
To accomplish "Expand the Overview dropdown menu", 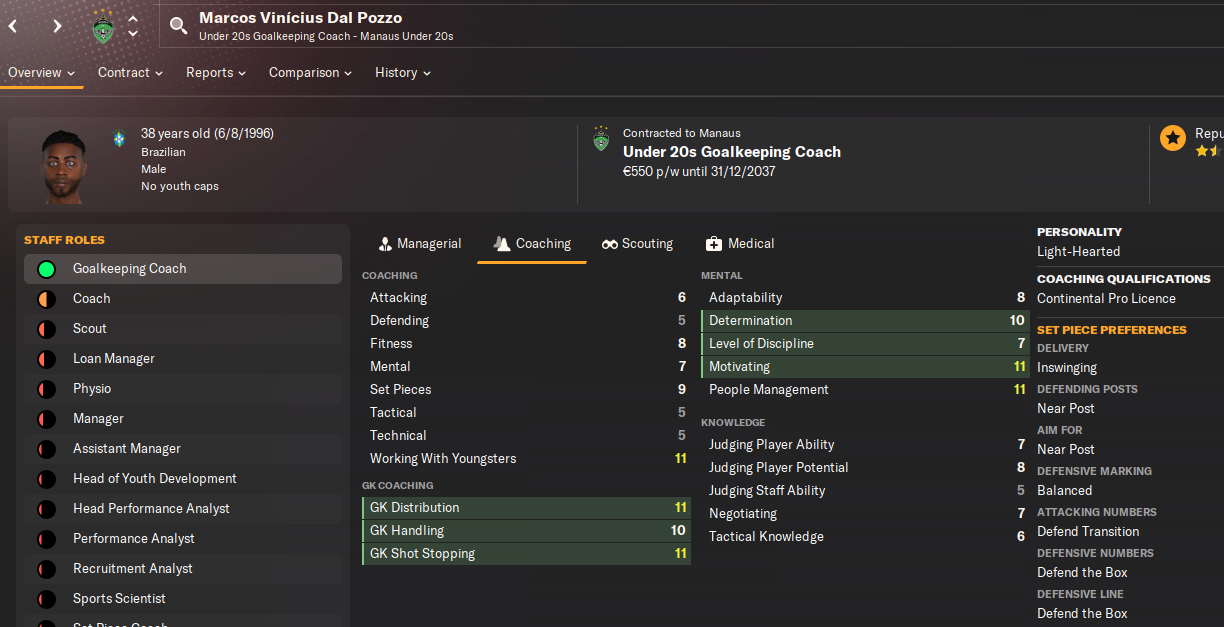I will coord(42,73).
